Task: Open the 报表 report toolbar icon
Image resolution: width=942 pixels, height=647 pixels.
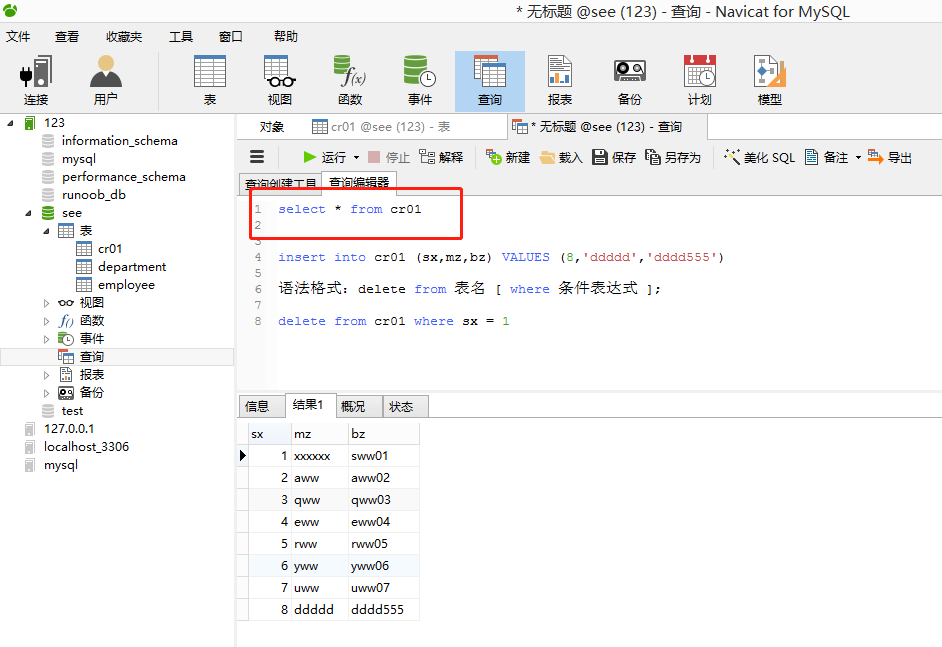Action: pos(559,81)
